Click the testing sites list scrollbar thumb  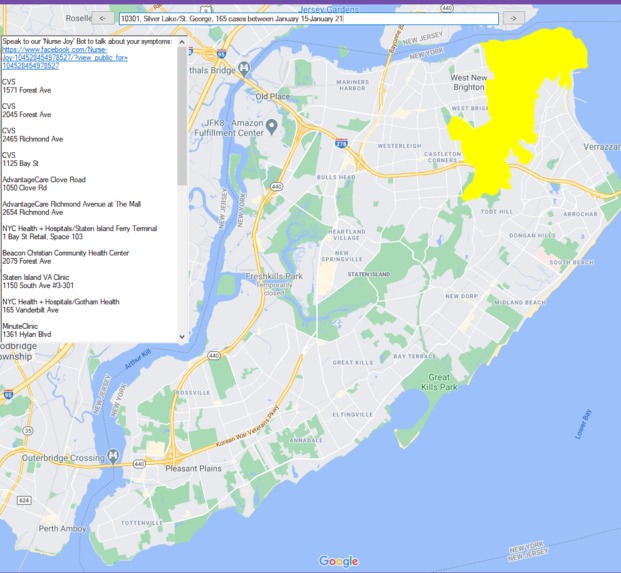(x=182, y=116)
